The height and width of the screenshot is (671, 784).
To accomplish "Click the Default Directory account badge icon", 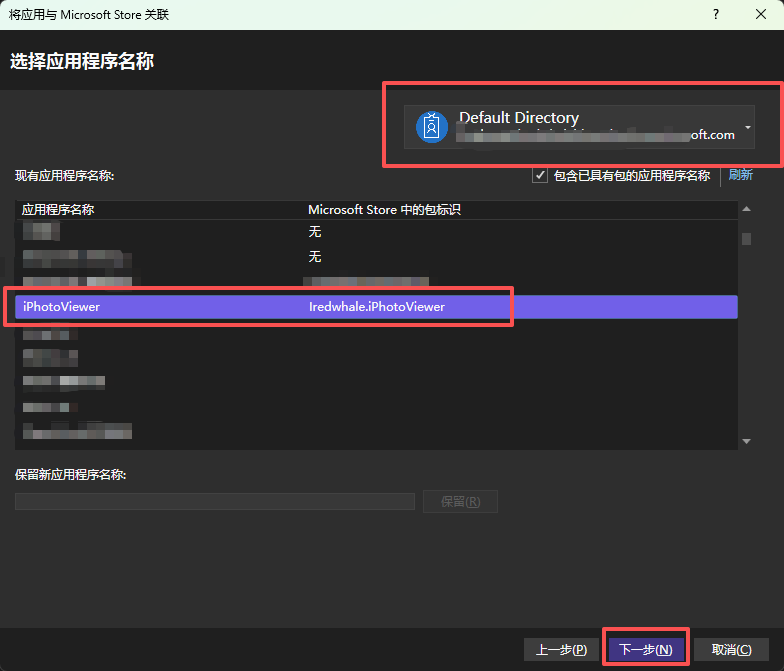I will 432,127.
